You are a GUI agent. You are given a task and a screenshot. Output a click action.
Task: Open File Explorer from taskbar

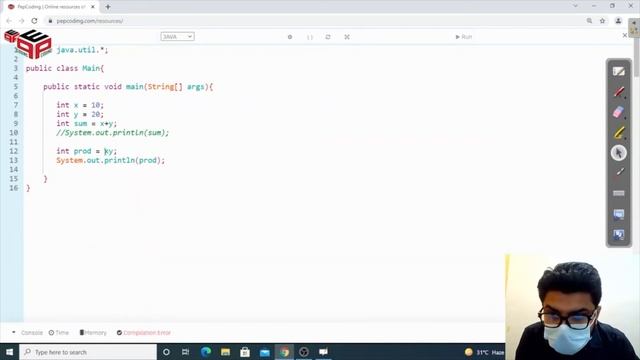coord(225,351)
